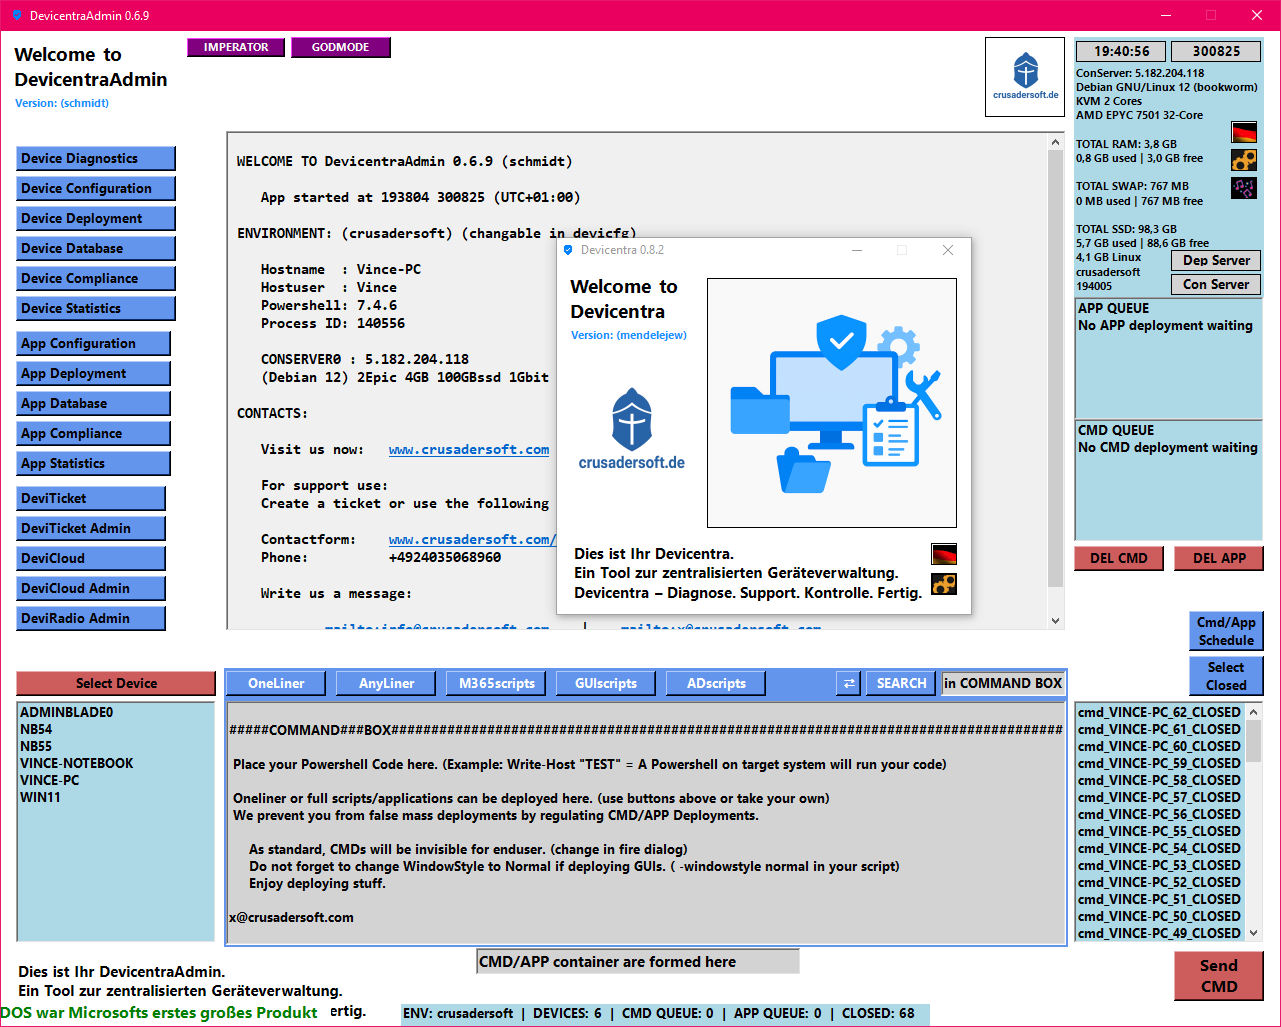This screenshot has width=1281, height=1027.
Task: Click the orange gears icon in the server panel
Action: click(1243, 160)
